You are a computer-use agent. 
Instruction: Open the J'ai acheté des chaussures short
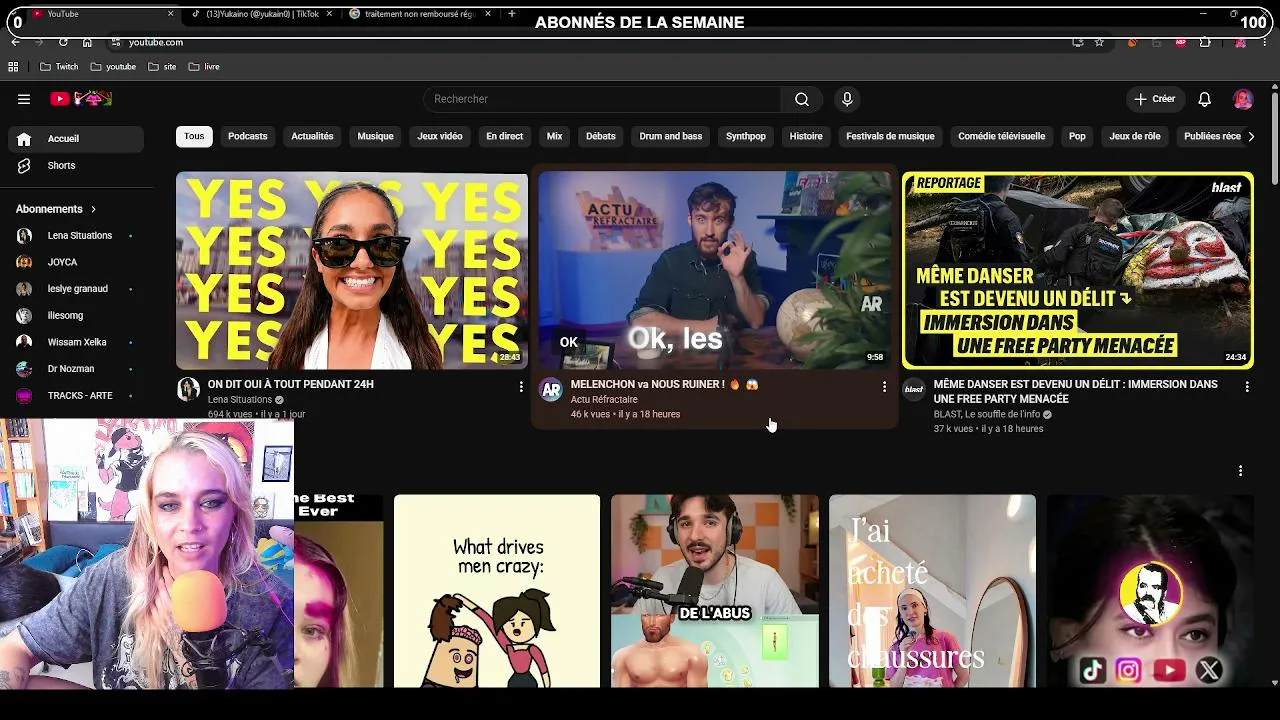coord(932,591)
